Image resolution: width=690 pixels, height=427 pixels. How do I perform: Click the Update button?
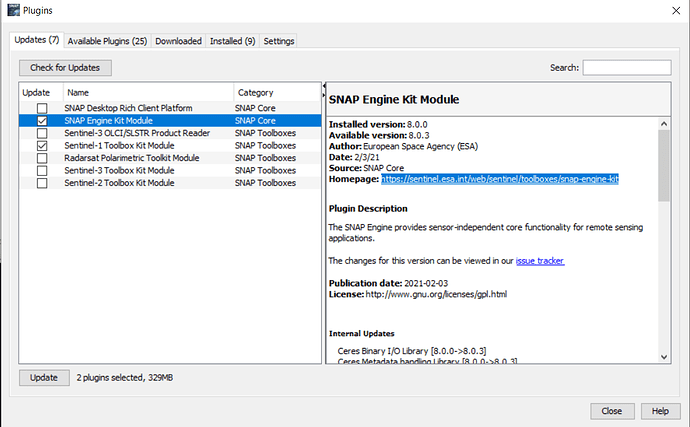click(44, 378)
